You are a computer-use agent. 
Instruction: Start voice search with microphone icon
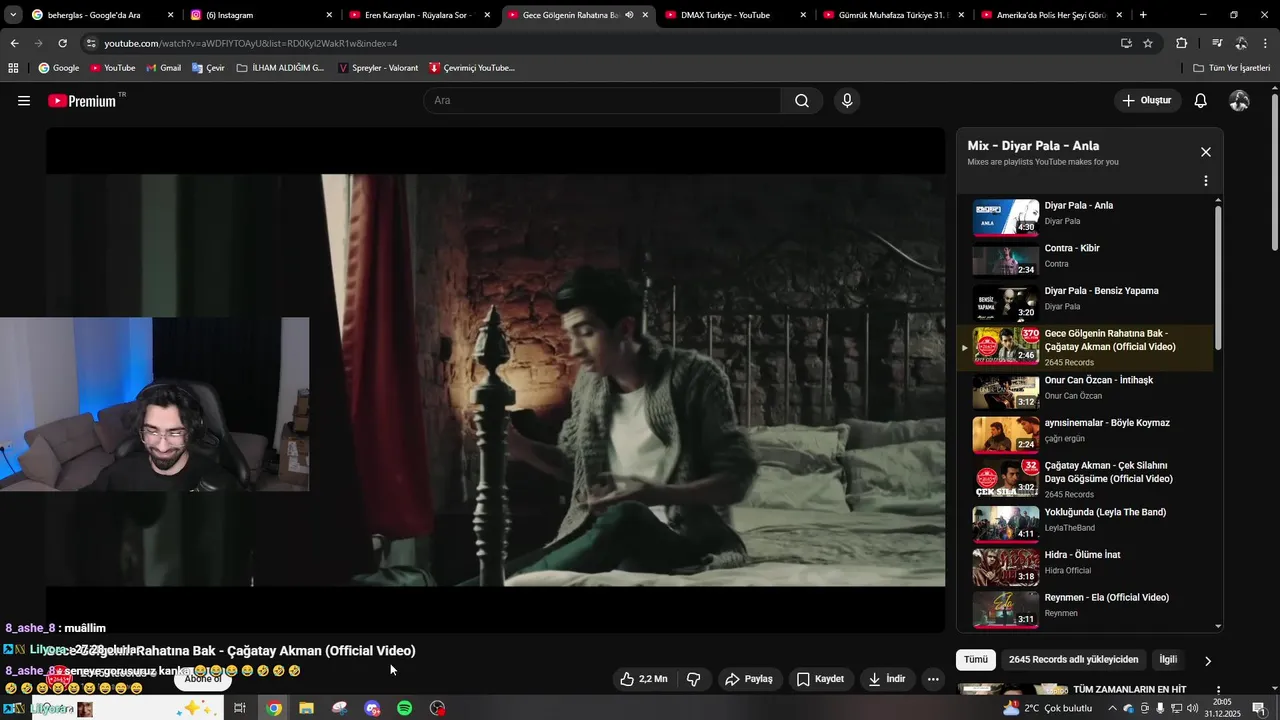point(847,101)
